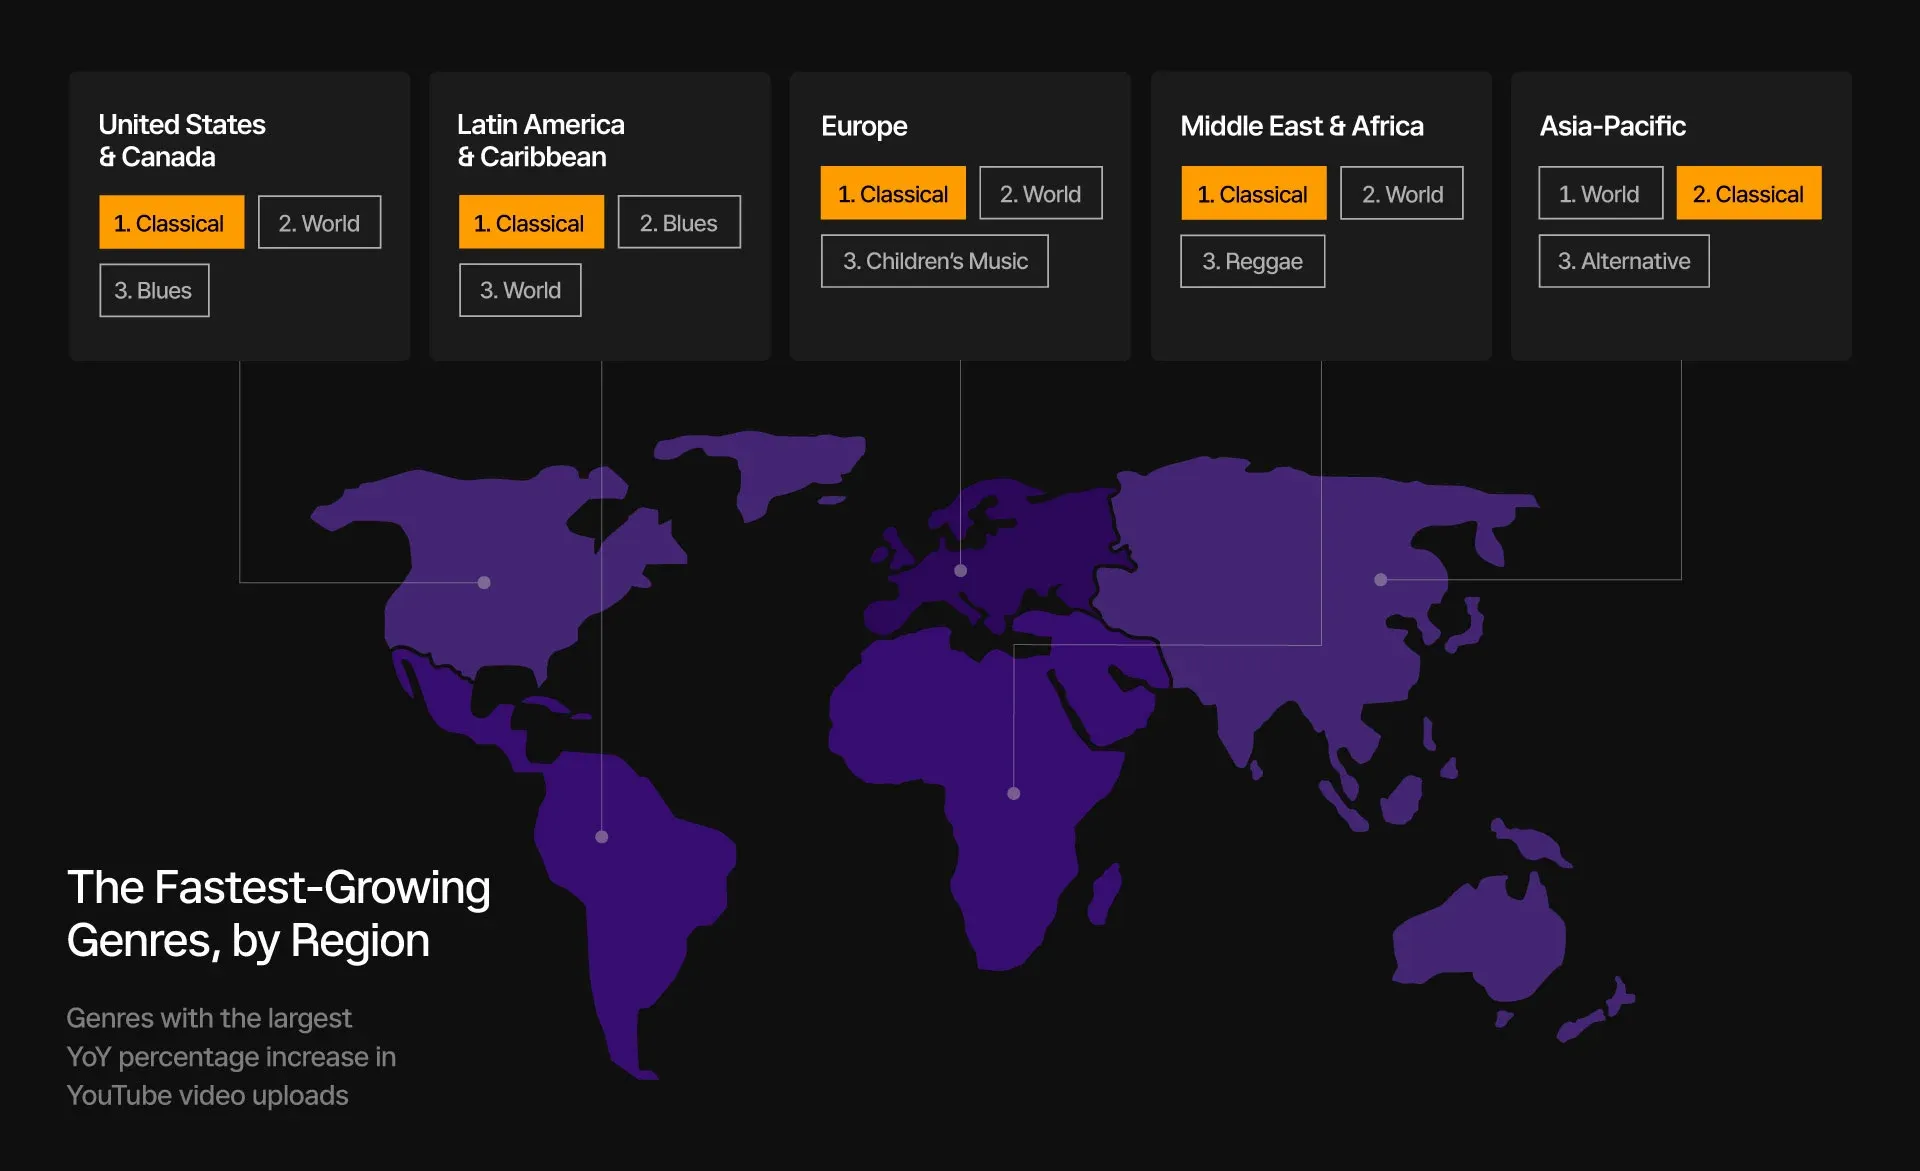1920x1171 pixels.
Task: Click the Asia-Pacific region heading
Action: click(x=1612, y=126)
